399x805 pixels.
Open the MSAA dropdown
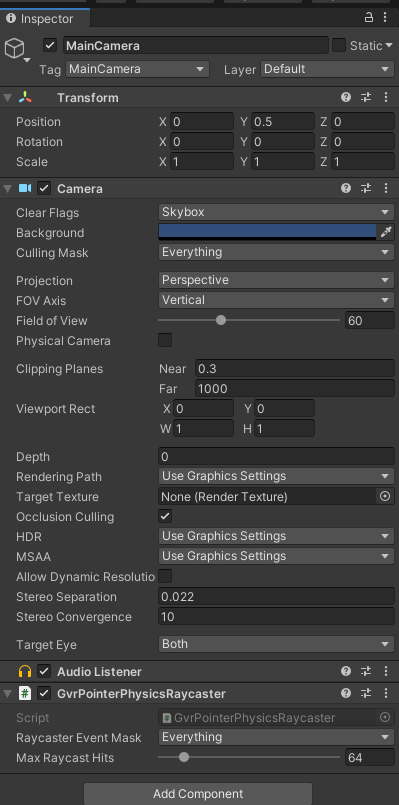[276, 556]
